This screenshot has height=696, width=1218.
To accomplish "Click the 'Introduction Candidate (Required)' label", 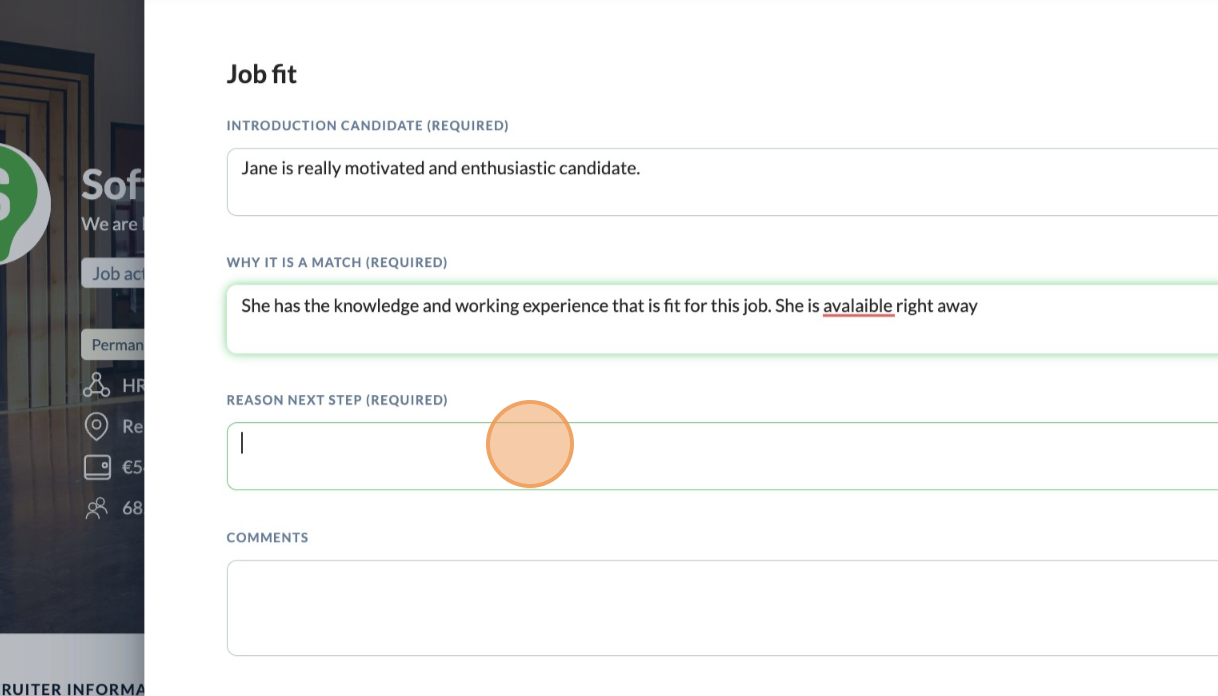I will coord(367,126).
